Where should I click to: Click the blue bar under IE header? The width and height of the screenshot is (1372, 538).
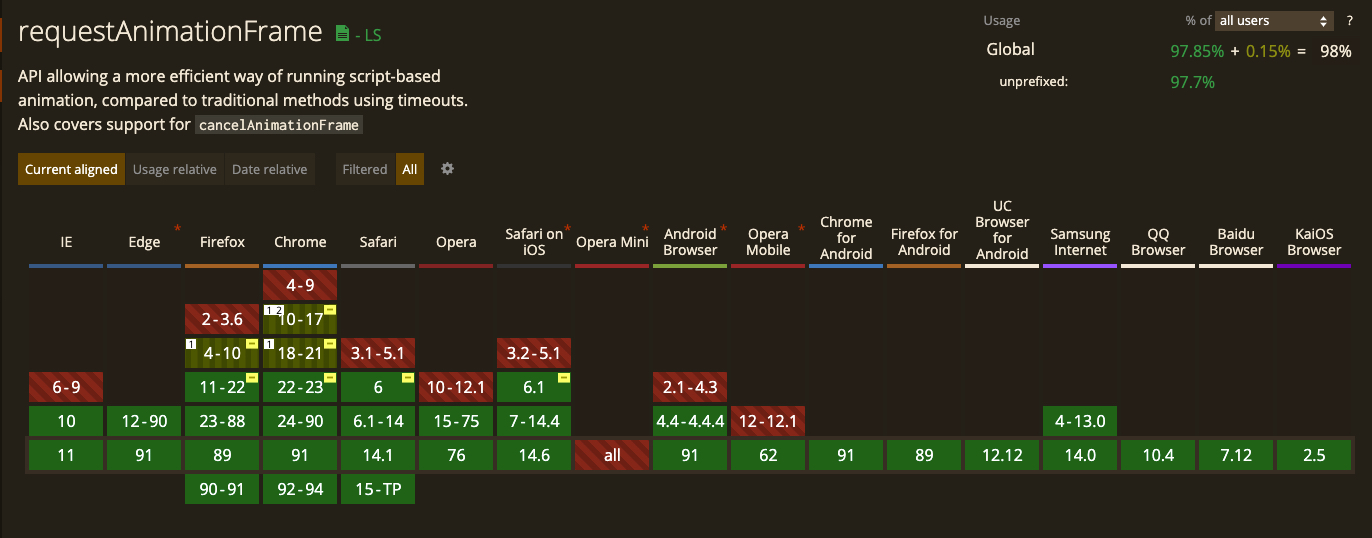pos(66,265)
